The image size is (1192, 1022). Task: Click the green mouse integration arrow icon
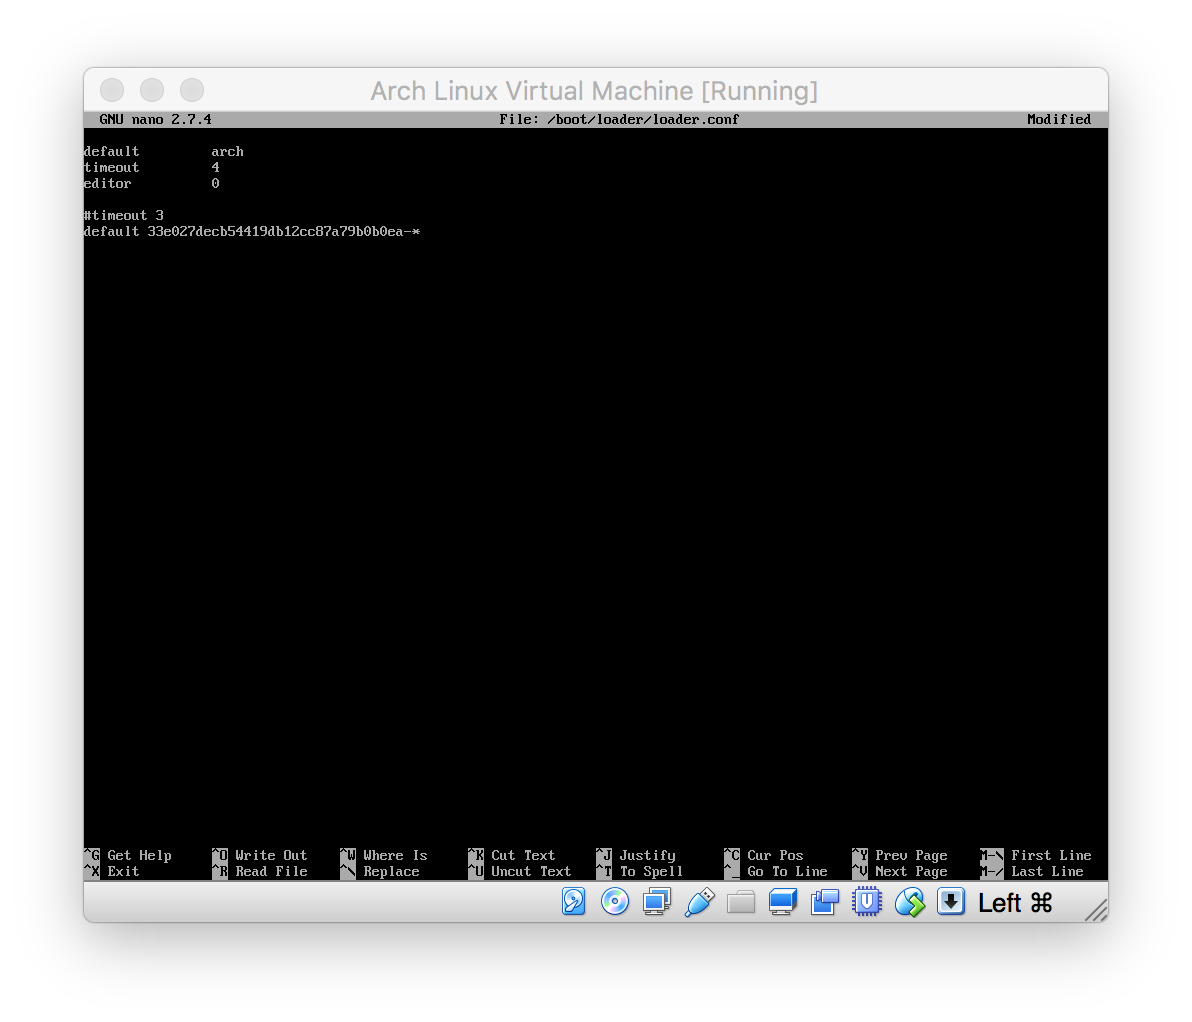pyautogui.click(x=909, y=903)
